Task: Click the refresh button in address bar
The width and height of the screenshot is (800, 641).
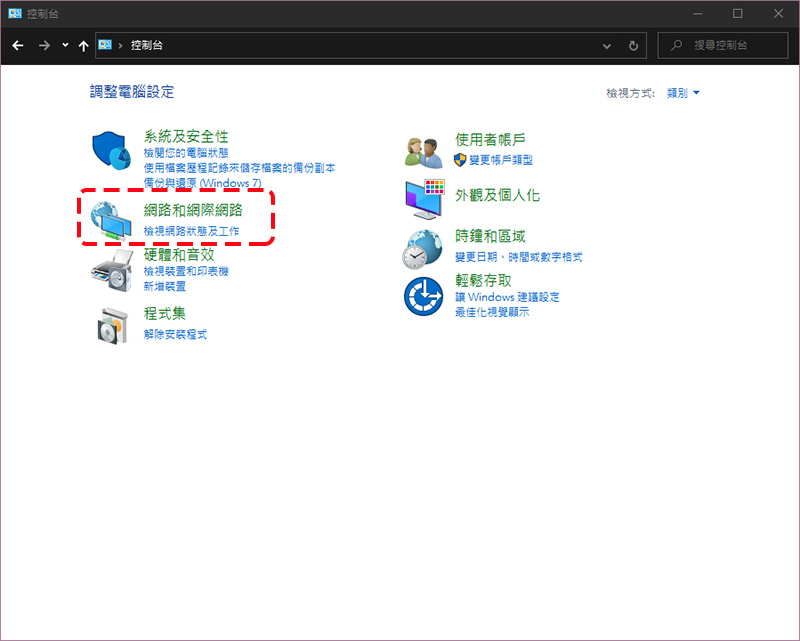Action: tap(633, 45)
